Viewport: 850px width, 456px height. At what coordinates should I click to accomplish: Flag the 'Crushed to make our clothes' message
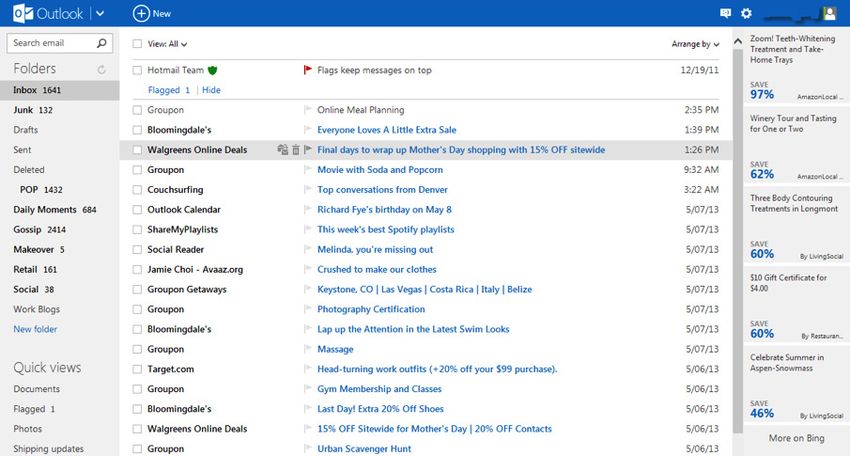(308, 269)
